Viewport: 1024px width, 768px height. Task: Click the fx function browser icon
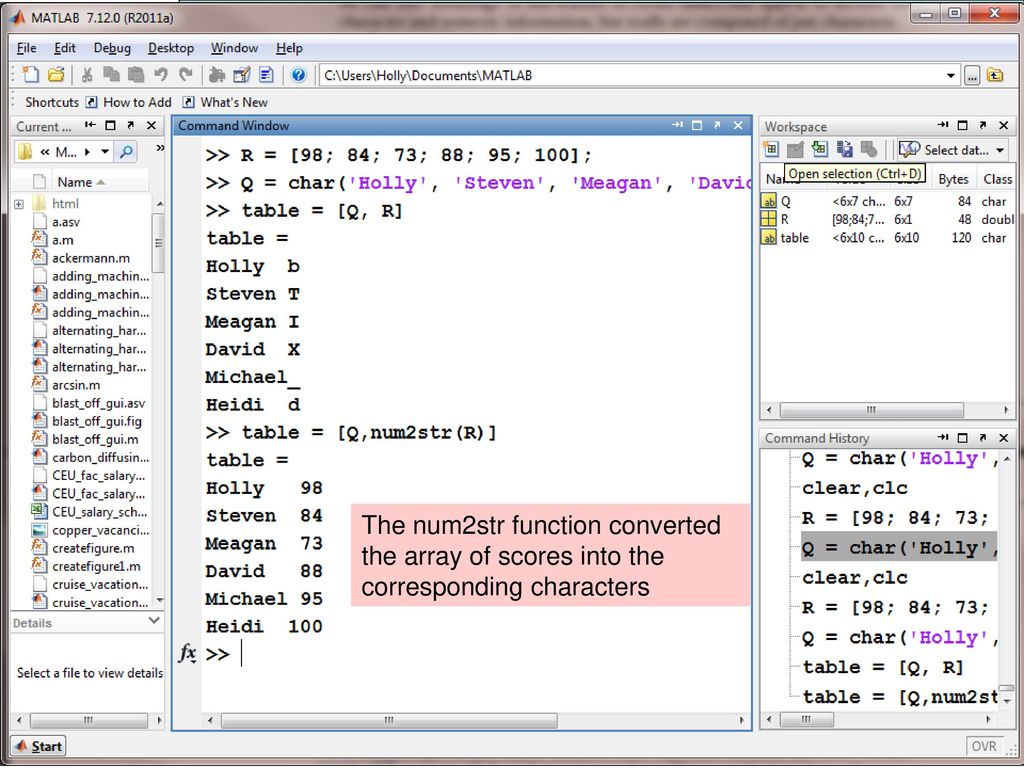[x=187, y=652]
